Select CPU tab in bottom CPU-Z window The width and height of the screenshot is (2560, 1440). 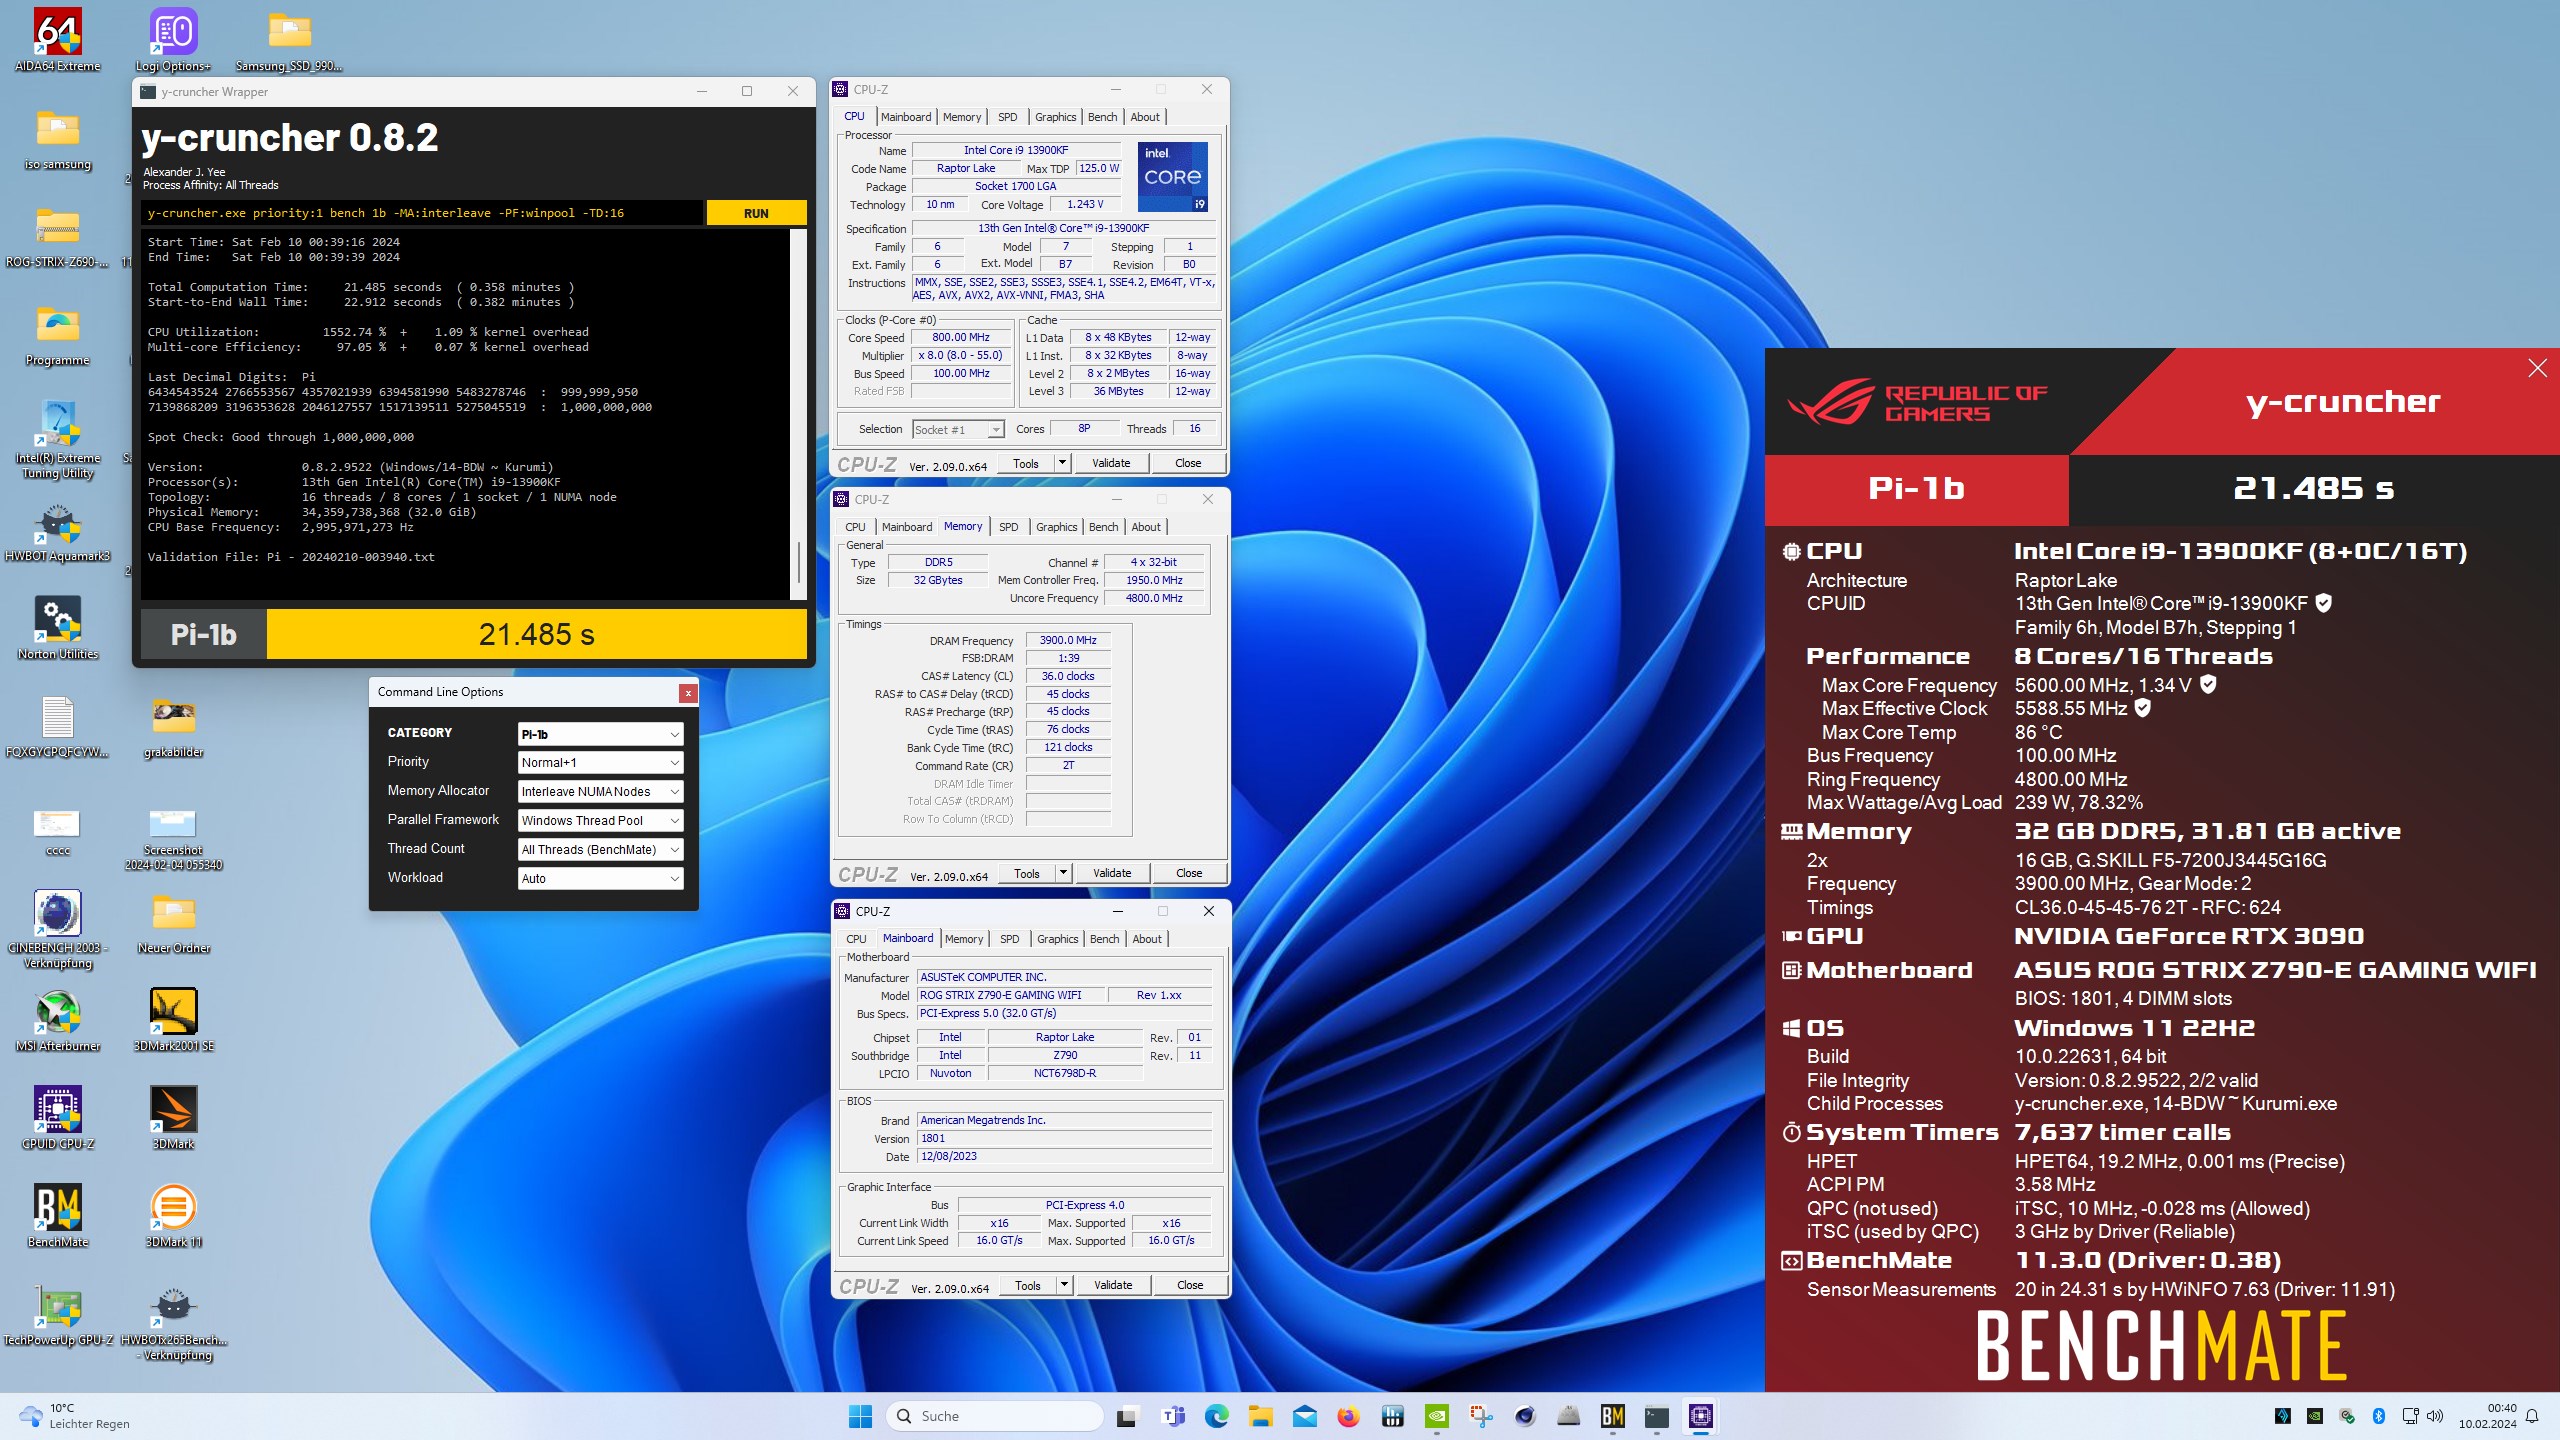point(856,939)
